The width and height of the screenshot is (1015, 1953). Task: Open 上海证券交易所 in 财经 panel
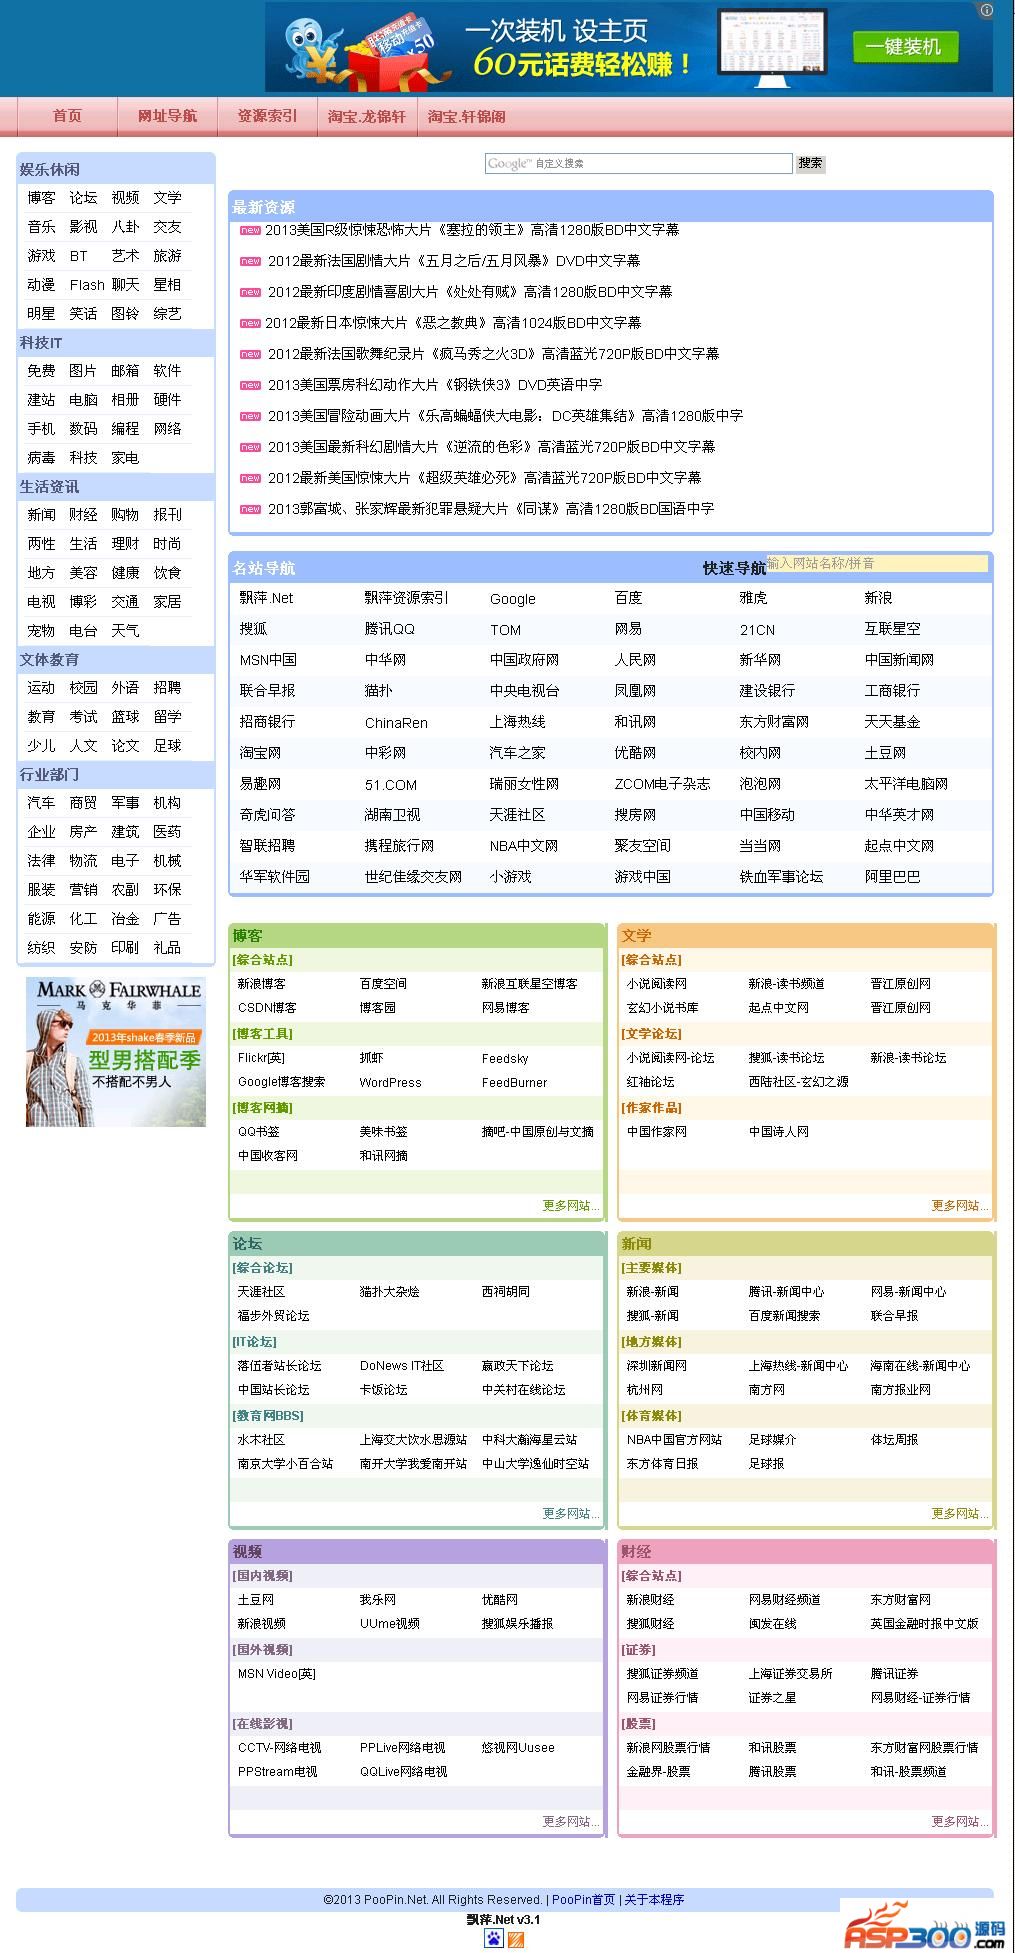[x=790, y=1674]
